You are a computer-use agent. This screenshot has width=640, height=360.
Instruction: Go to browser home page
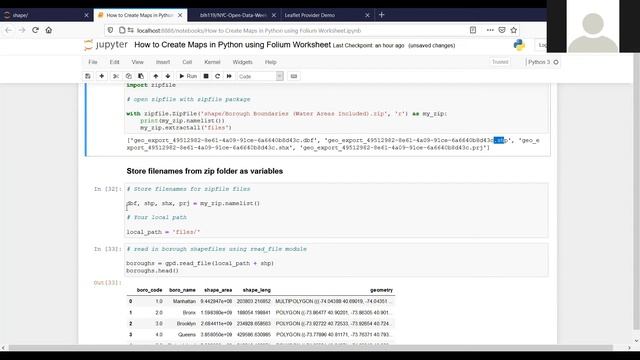click(x=49, y=30)
